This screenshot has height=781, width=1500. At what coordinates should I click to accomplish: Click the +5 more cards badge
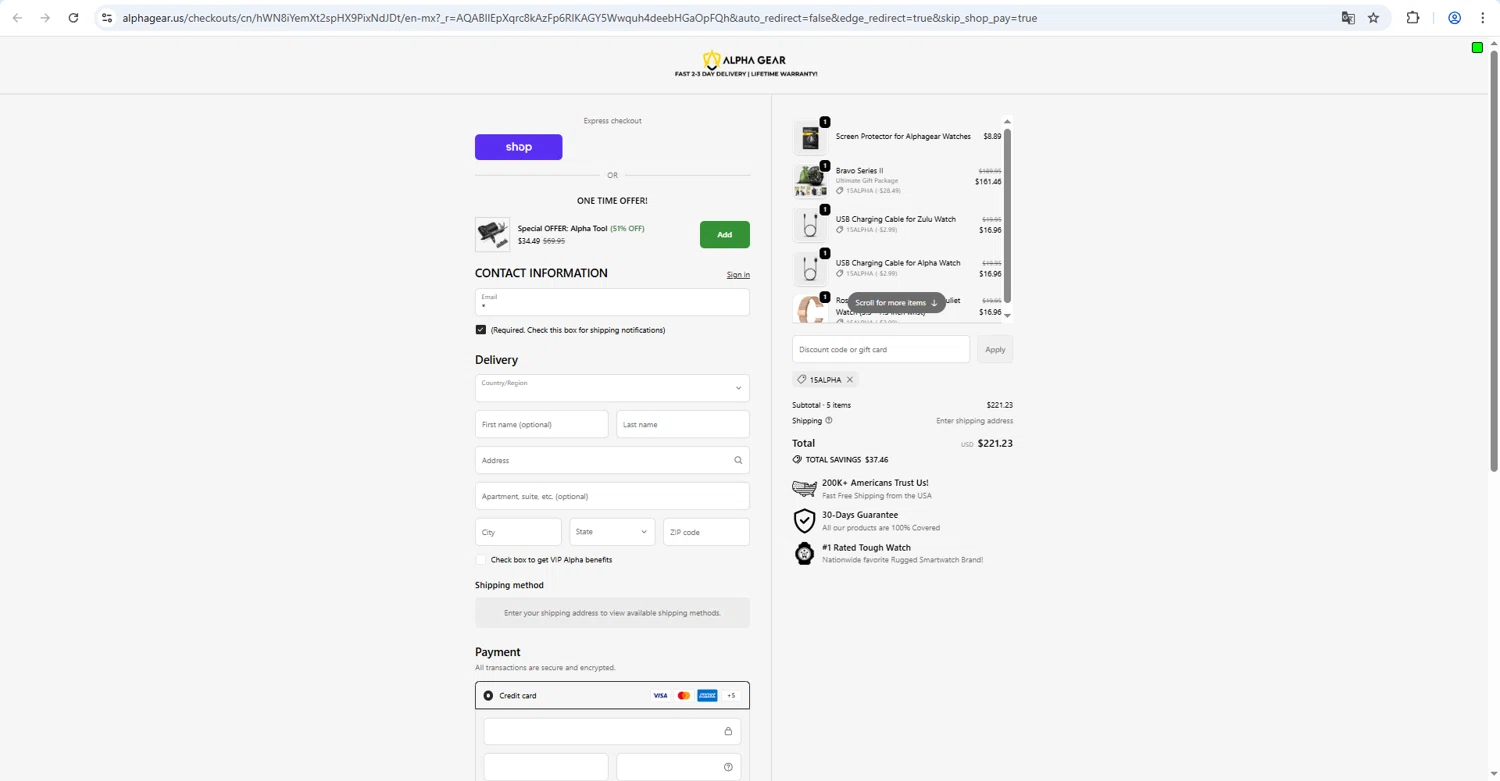click(x=731, y=696)
